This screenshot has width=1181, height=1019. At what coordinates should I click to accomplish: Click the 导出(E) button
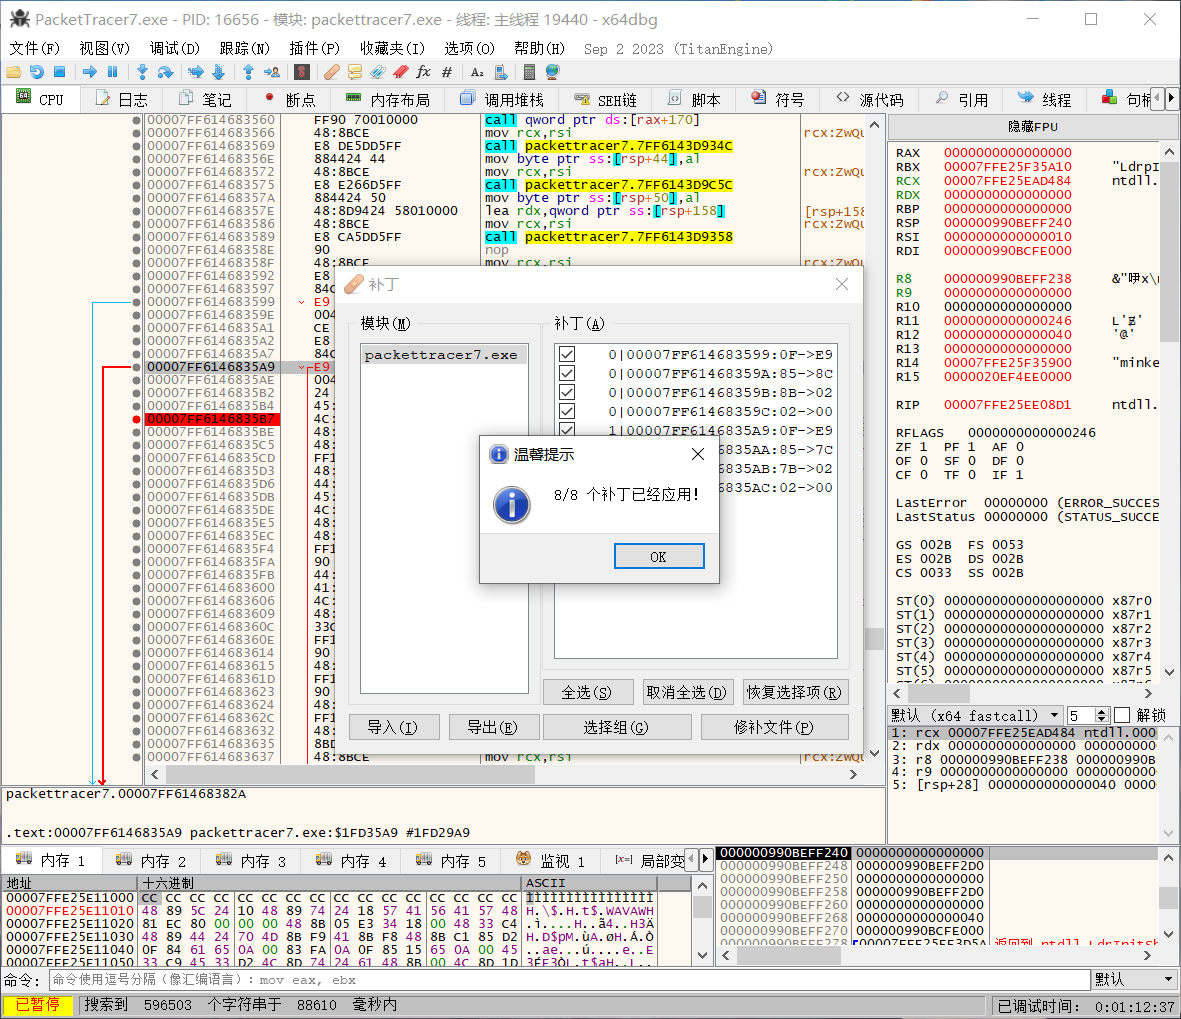click(493, 727)
